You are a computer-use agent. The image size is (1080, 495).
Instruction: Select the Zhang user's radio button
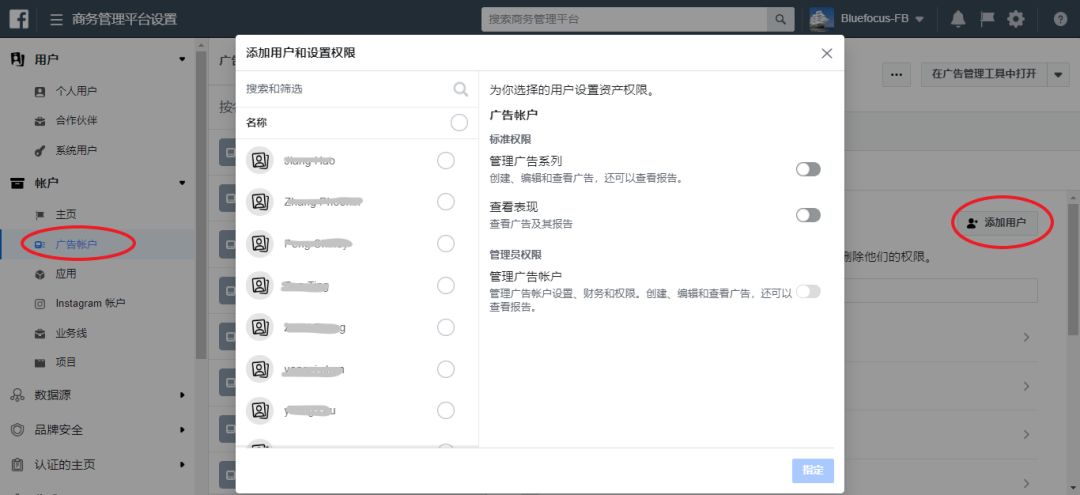click(x=446, y=202)
